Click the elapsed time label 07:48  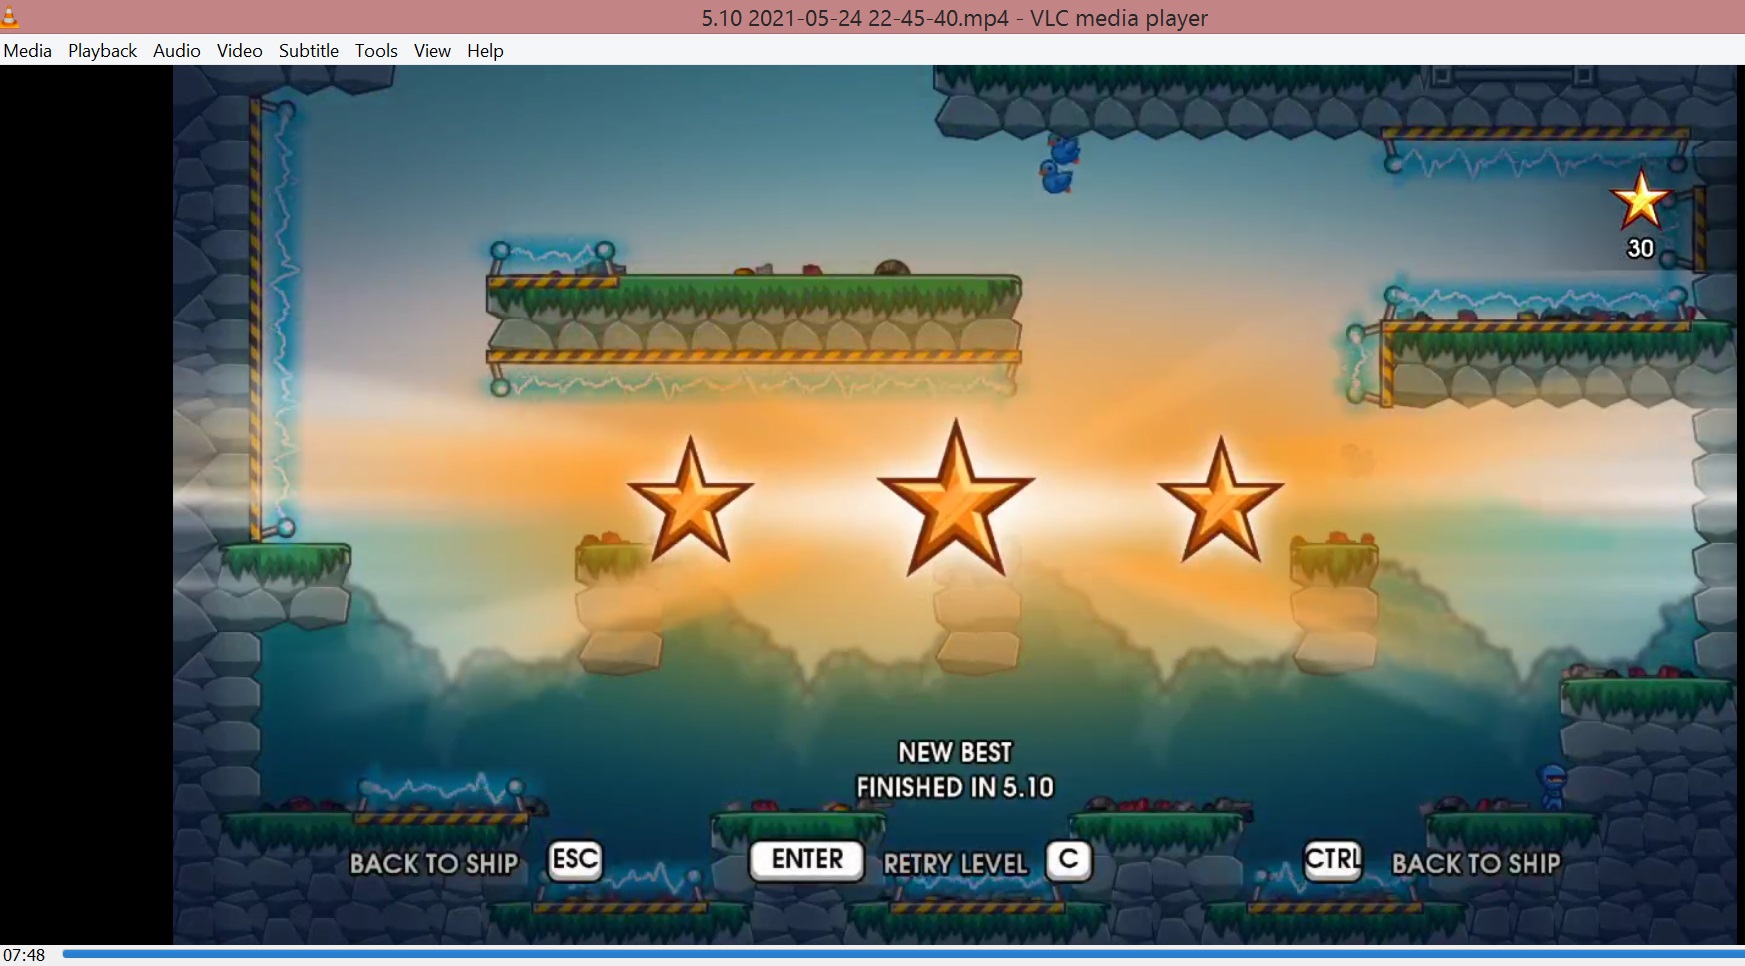24,955
